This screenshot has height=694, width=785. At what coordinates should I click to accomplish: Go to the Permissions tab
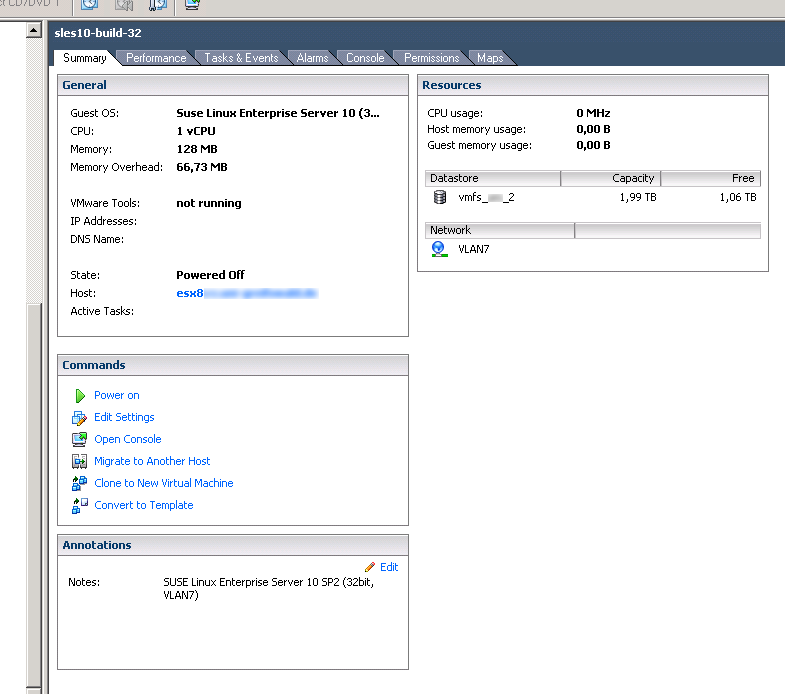click(432, 58)
